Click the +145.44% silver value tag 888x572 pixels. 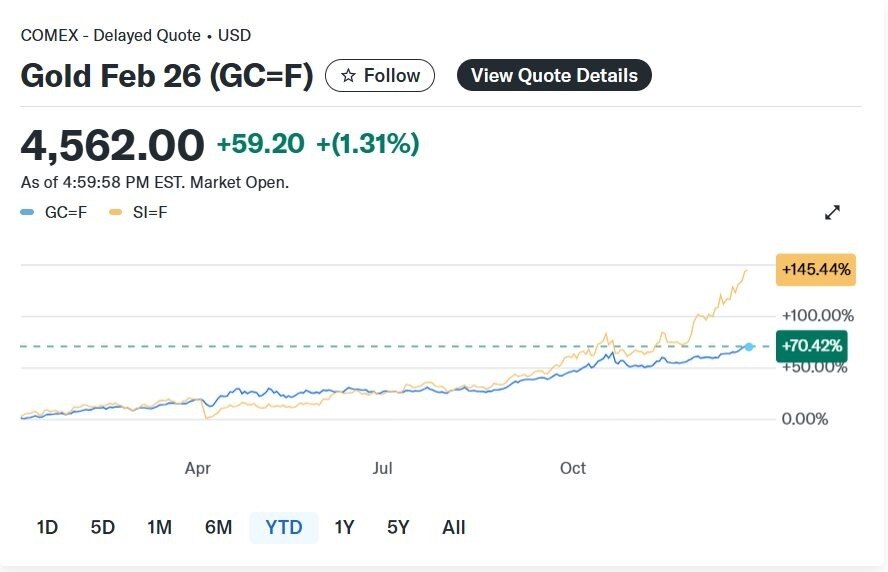pos(816,270)
